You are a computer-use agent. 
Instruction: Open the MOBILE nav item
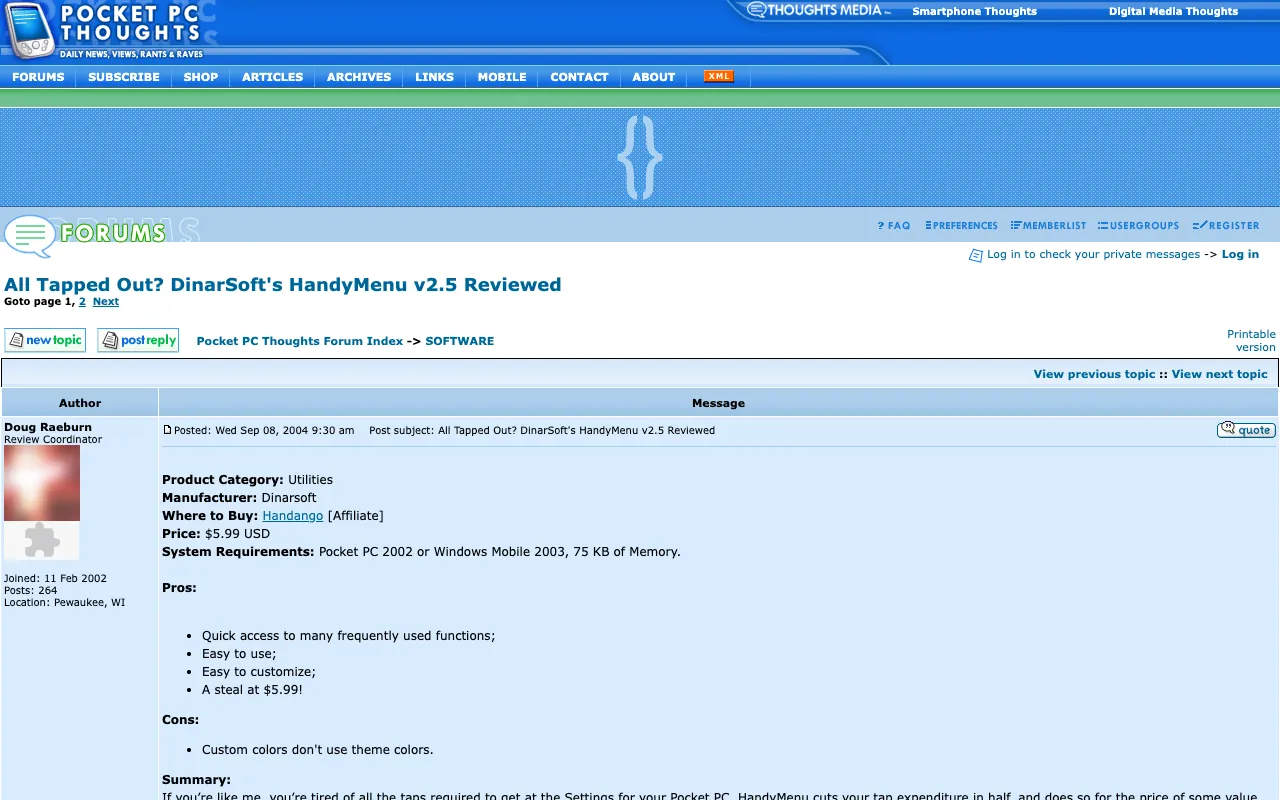[502, 77]
